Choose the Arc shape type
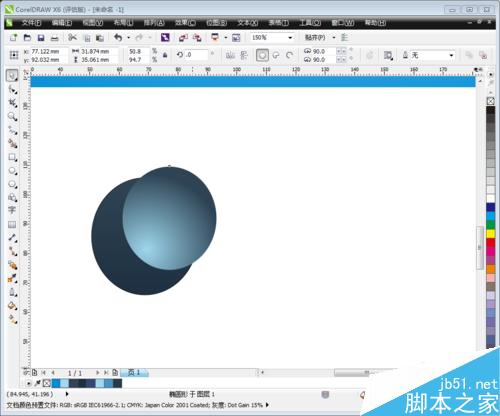 (x=289, y=55)
